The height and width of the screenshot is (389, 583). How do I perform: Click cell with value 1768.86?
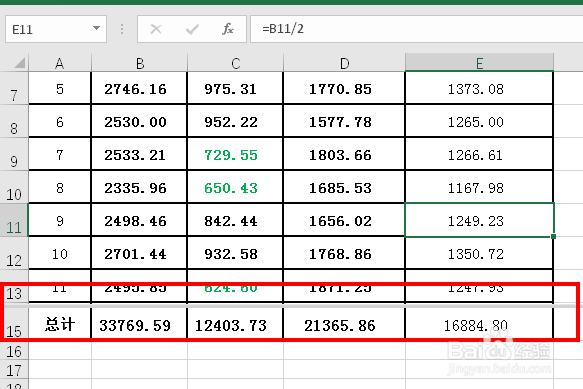click(x=344, y=253)
